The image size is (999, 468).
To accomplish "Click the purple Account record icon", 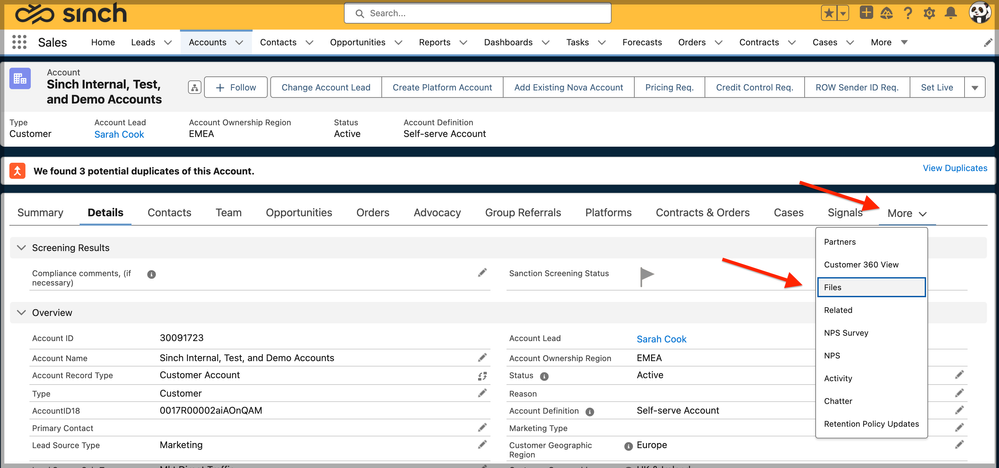I will point(20,79).
